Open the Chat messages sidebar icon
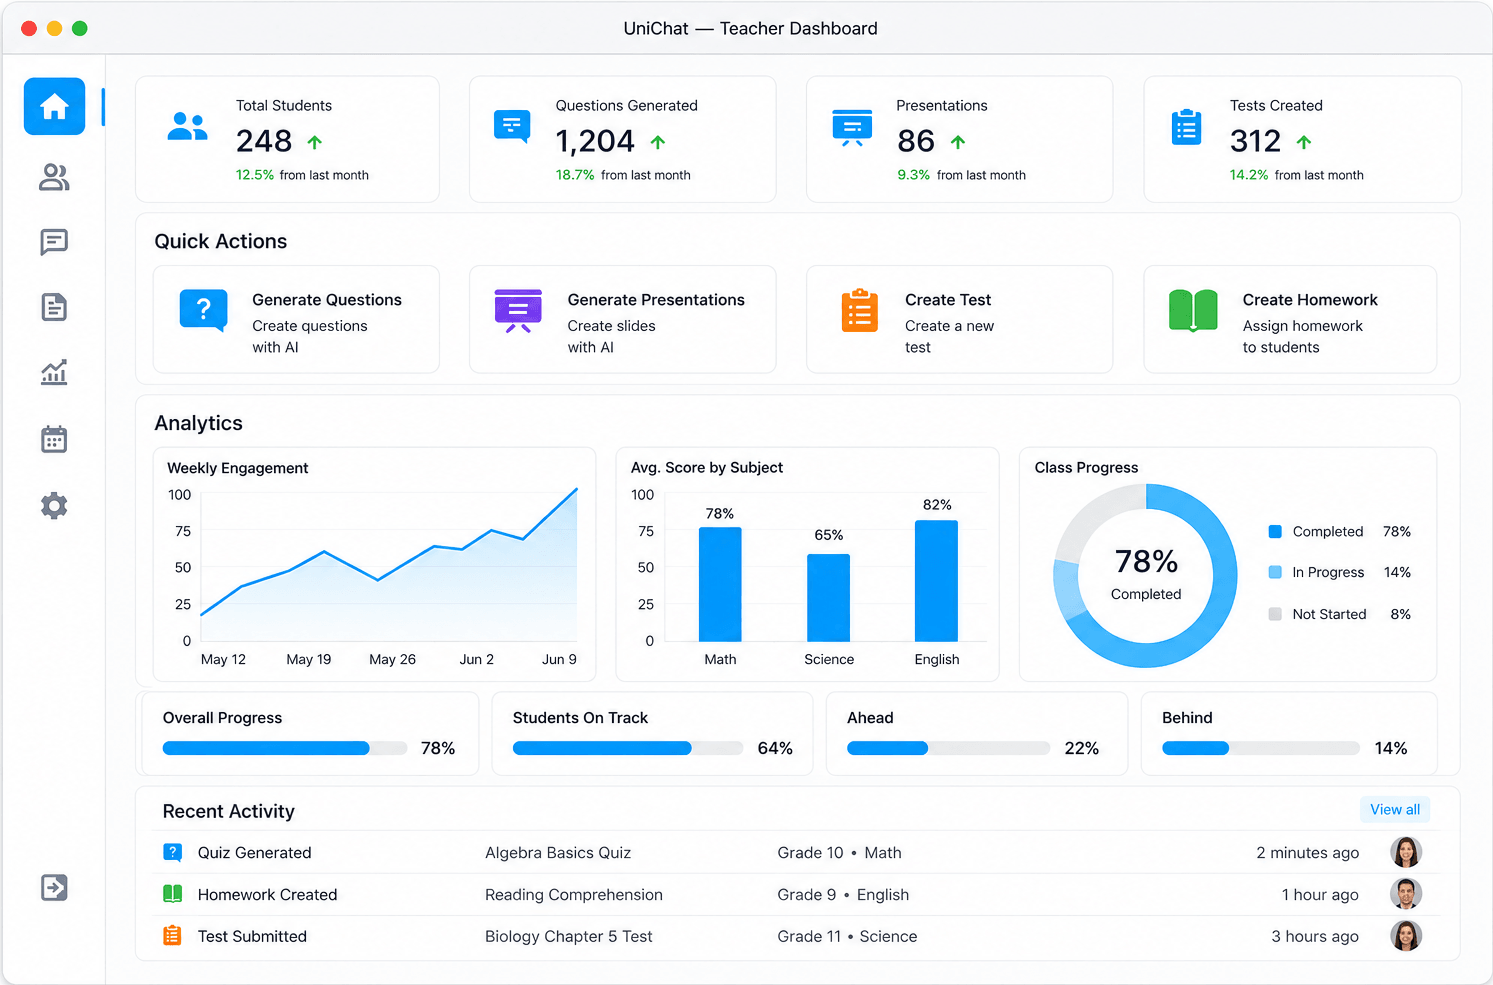Image resolution: width=1493 pixels, height=985 pixels. click(54, 242)
